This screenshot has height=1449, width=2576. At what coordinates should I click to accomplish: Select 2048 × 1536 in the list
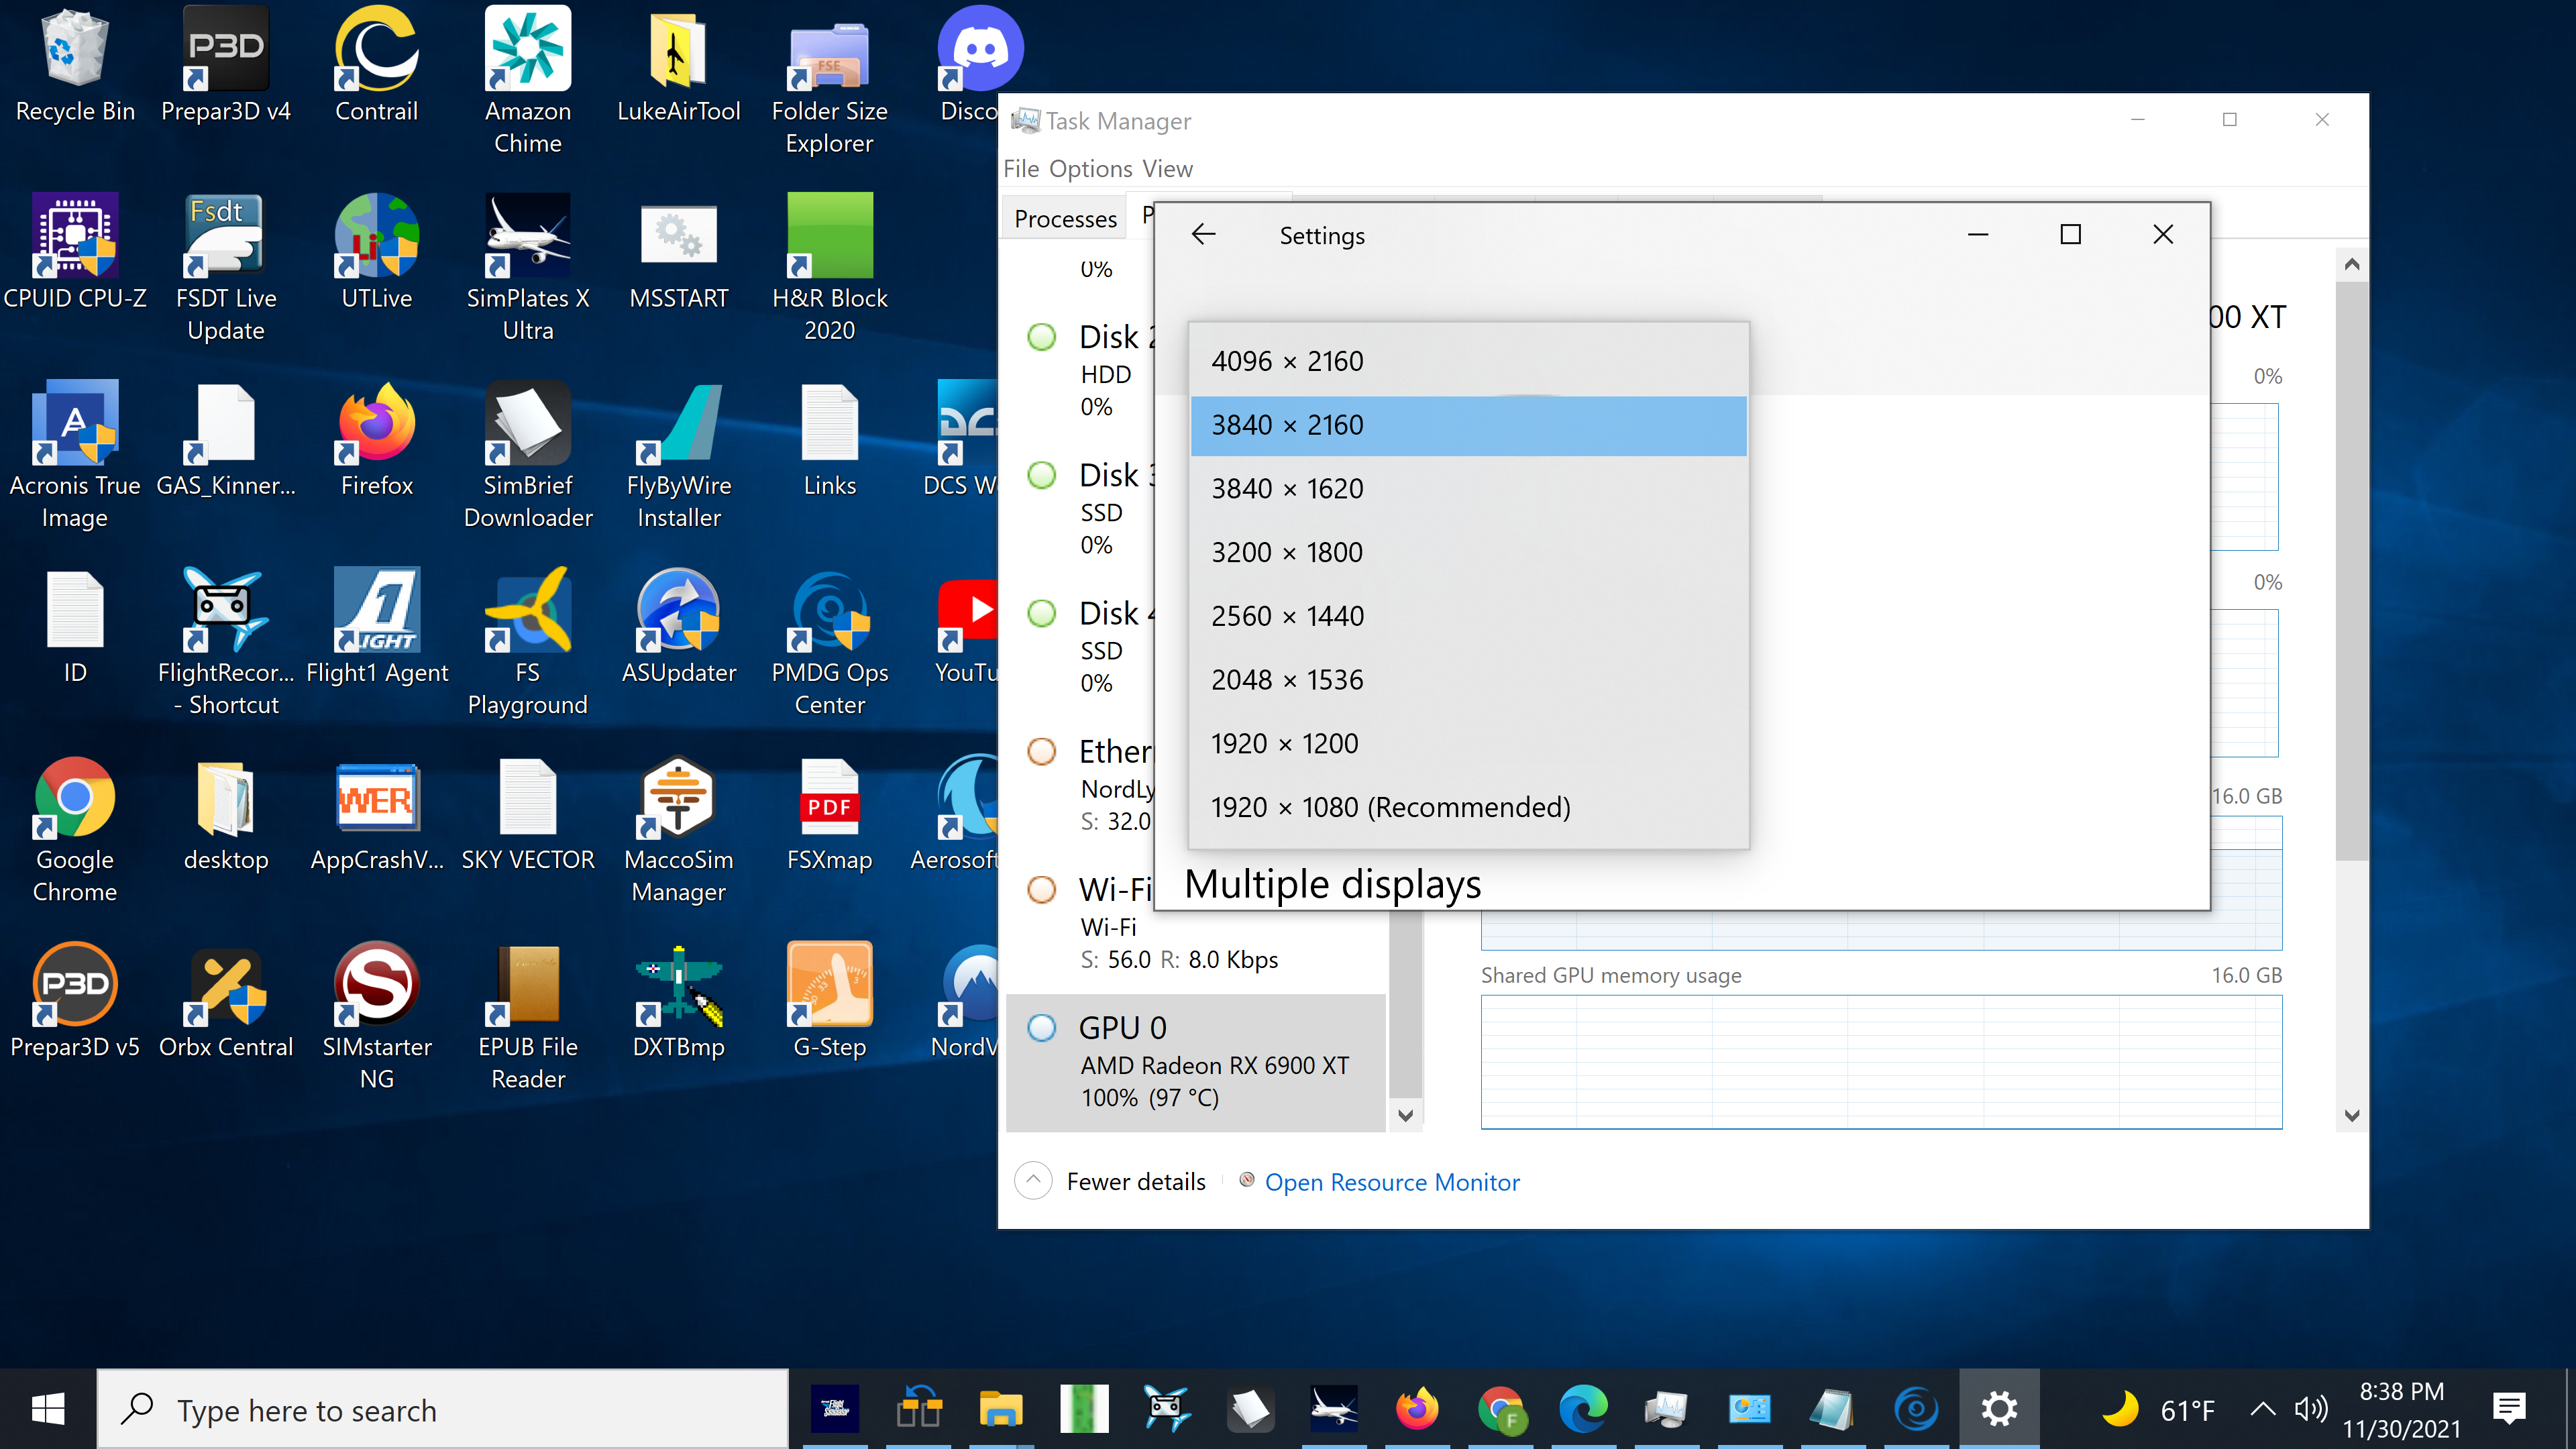(x=1468, y=680)
